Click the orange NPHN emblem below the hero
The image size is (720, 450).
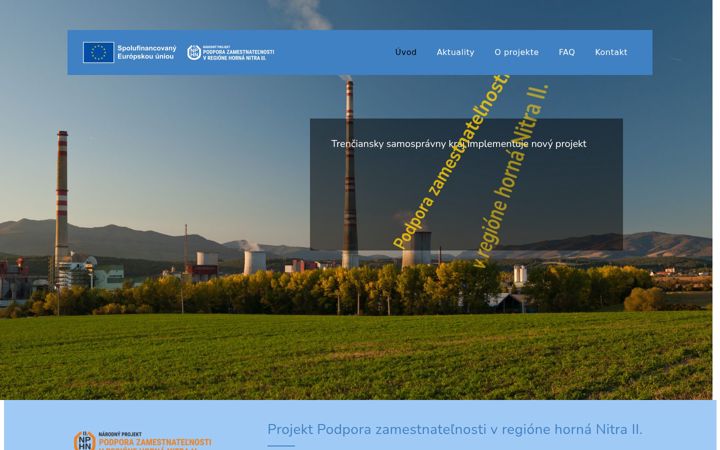(84, 441)
